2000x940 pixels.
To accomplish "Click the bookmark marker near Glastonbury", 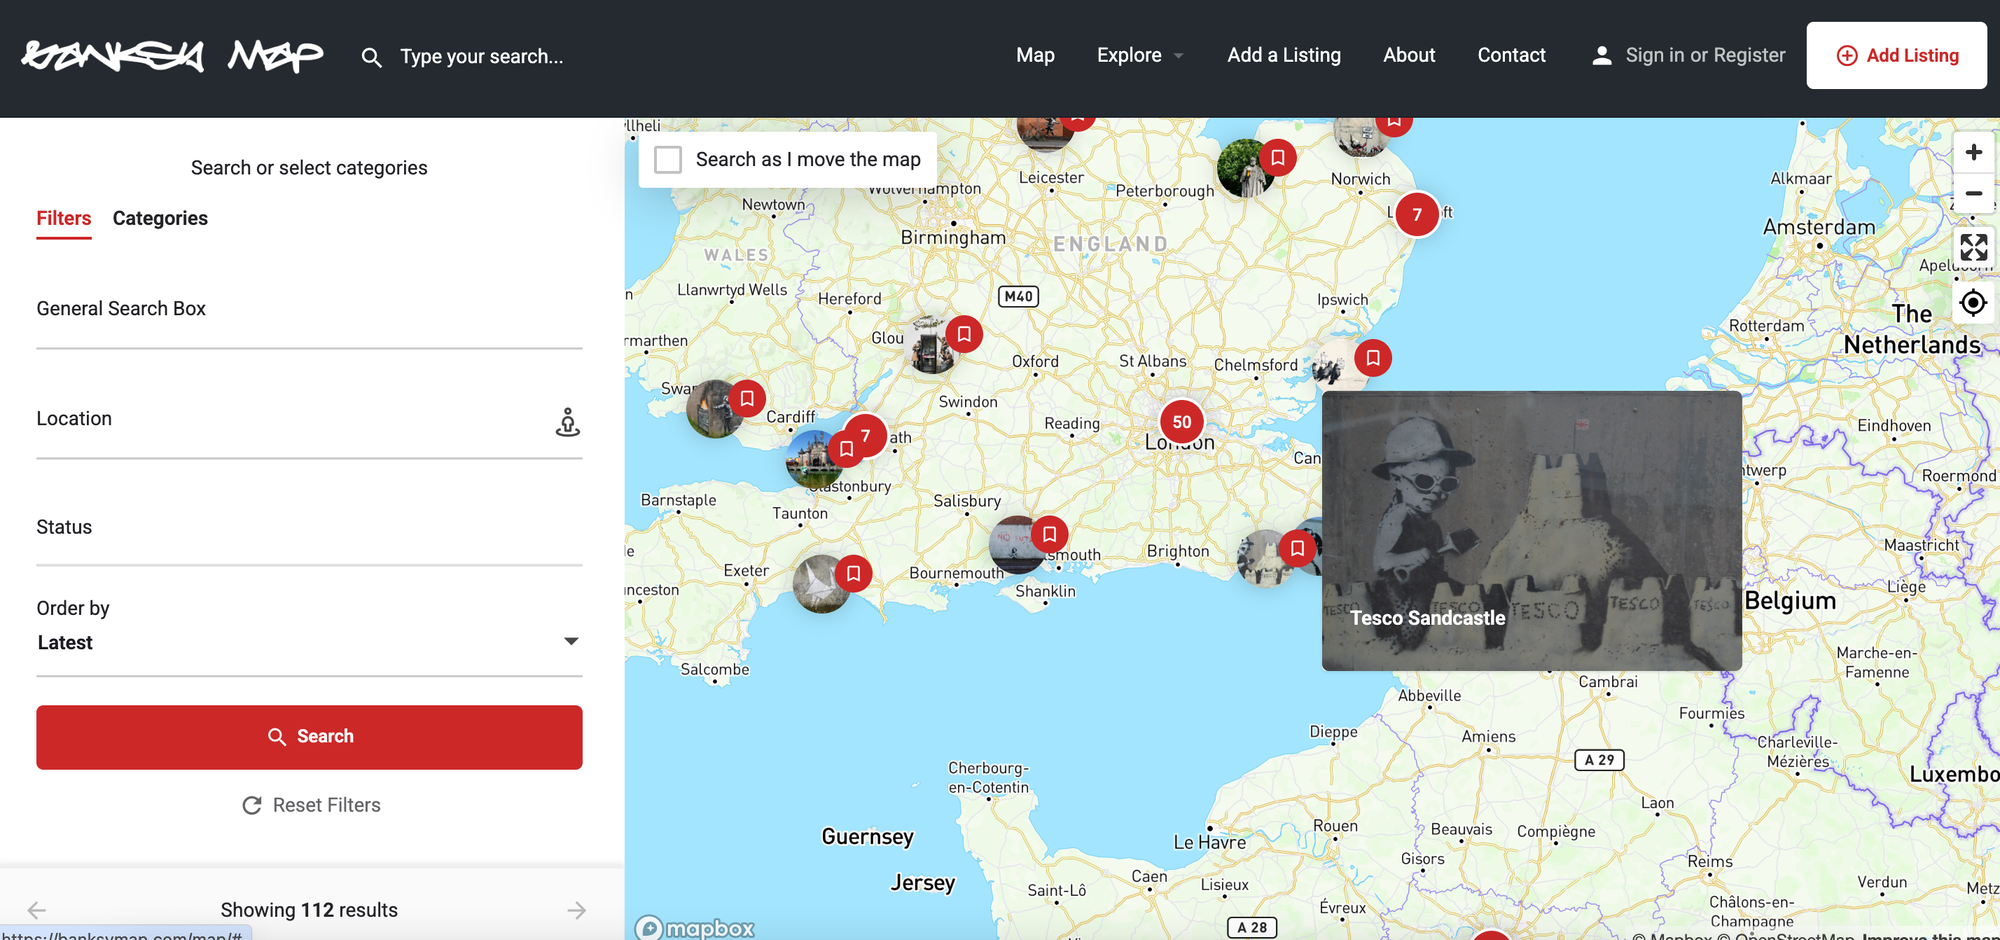I will [x=846, y=449].
